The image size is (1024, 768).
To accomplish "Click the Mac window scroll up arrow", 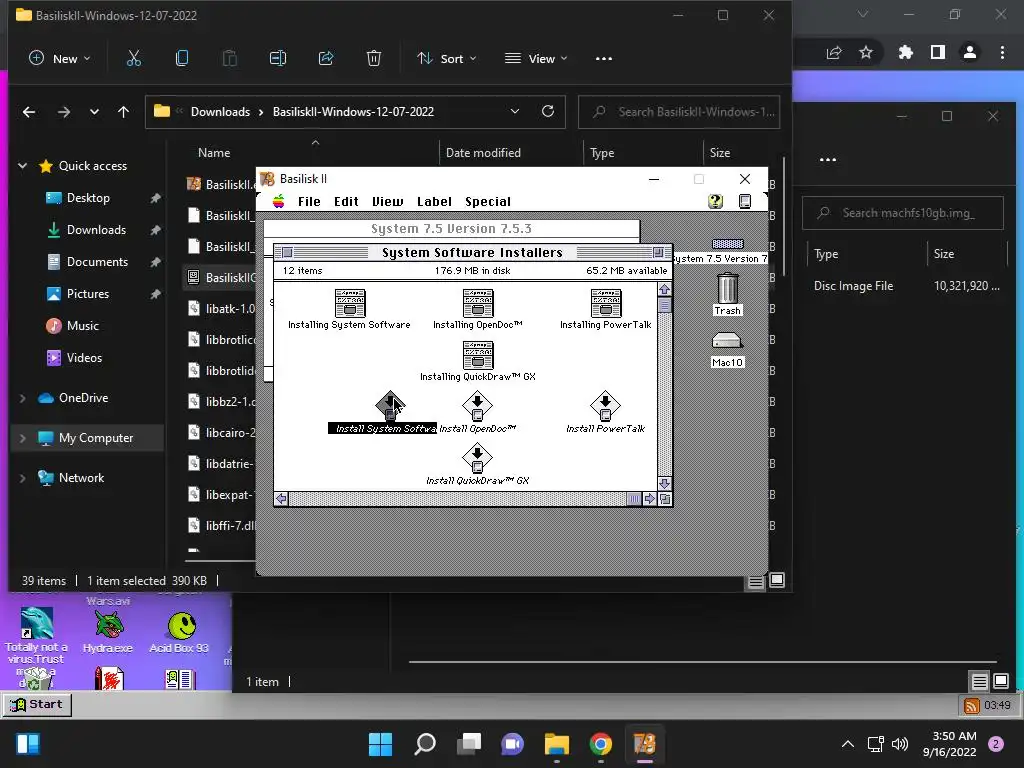I will pos(665,289).
